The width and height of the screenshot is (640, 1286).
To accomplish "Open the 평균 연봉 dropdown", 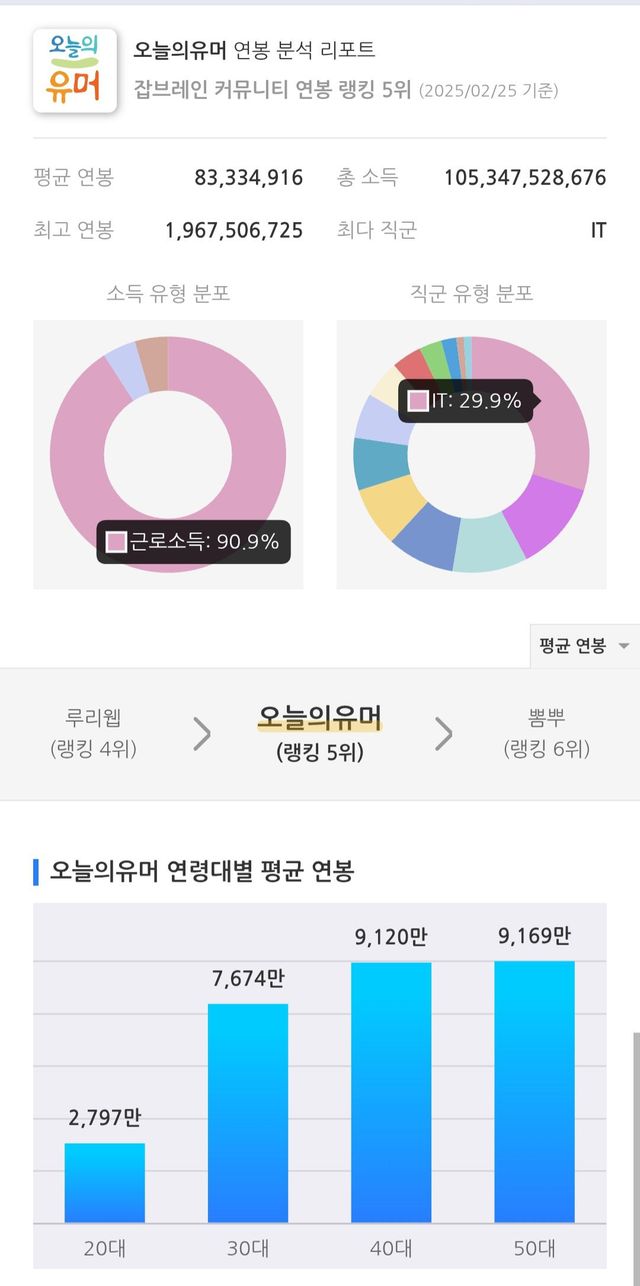I will click(584, 646).
